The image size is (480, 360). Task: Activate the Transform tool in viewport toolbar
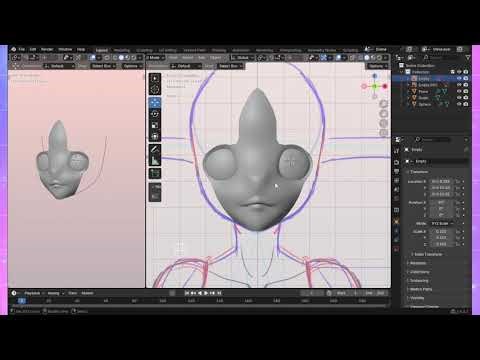click(155, 136)
